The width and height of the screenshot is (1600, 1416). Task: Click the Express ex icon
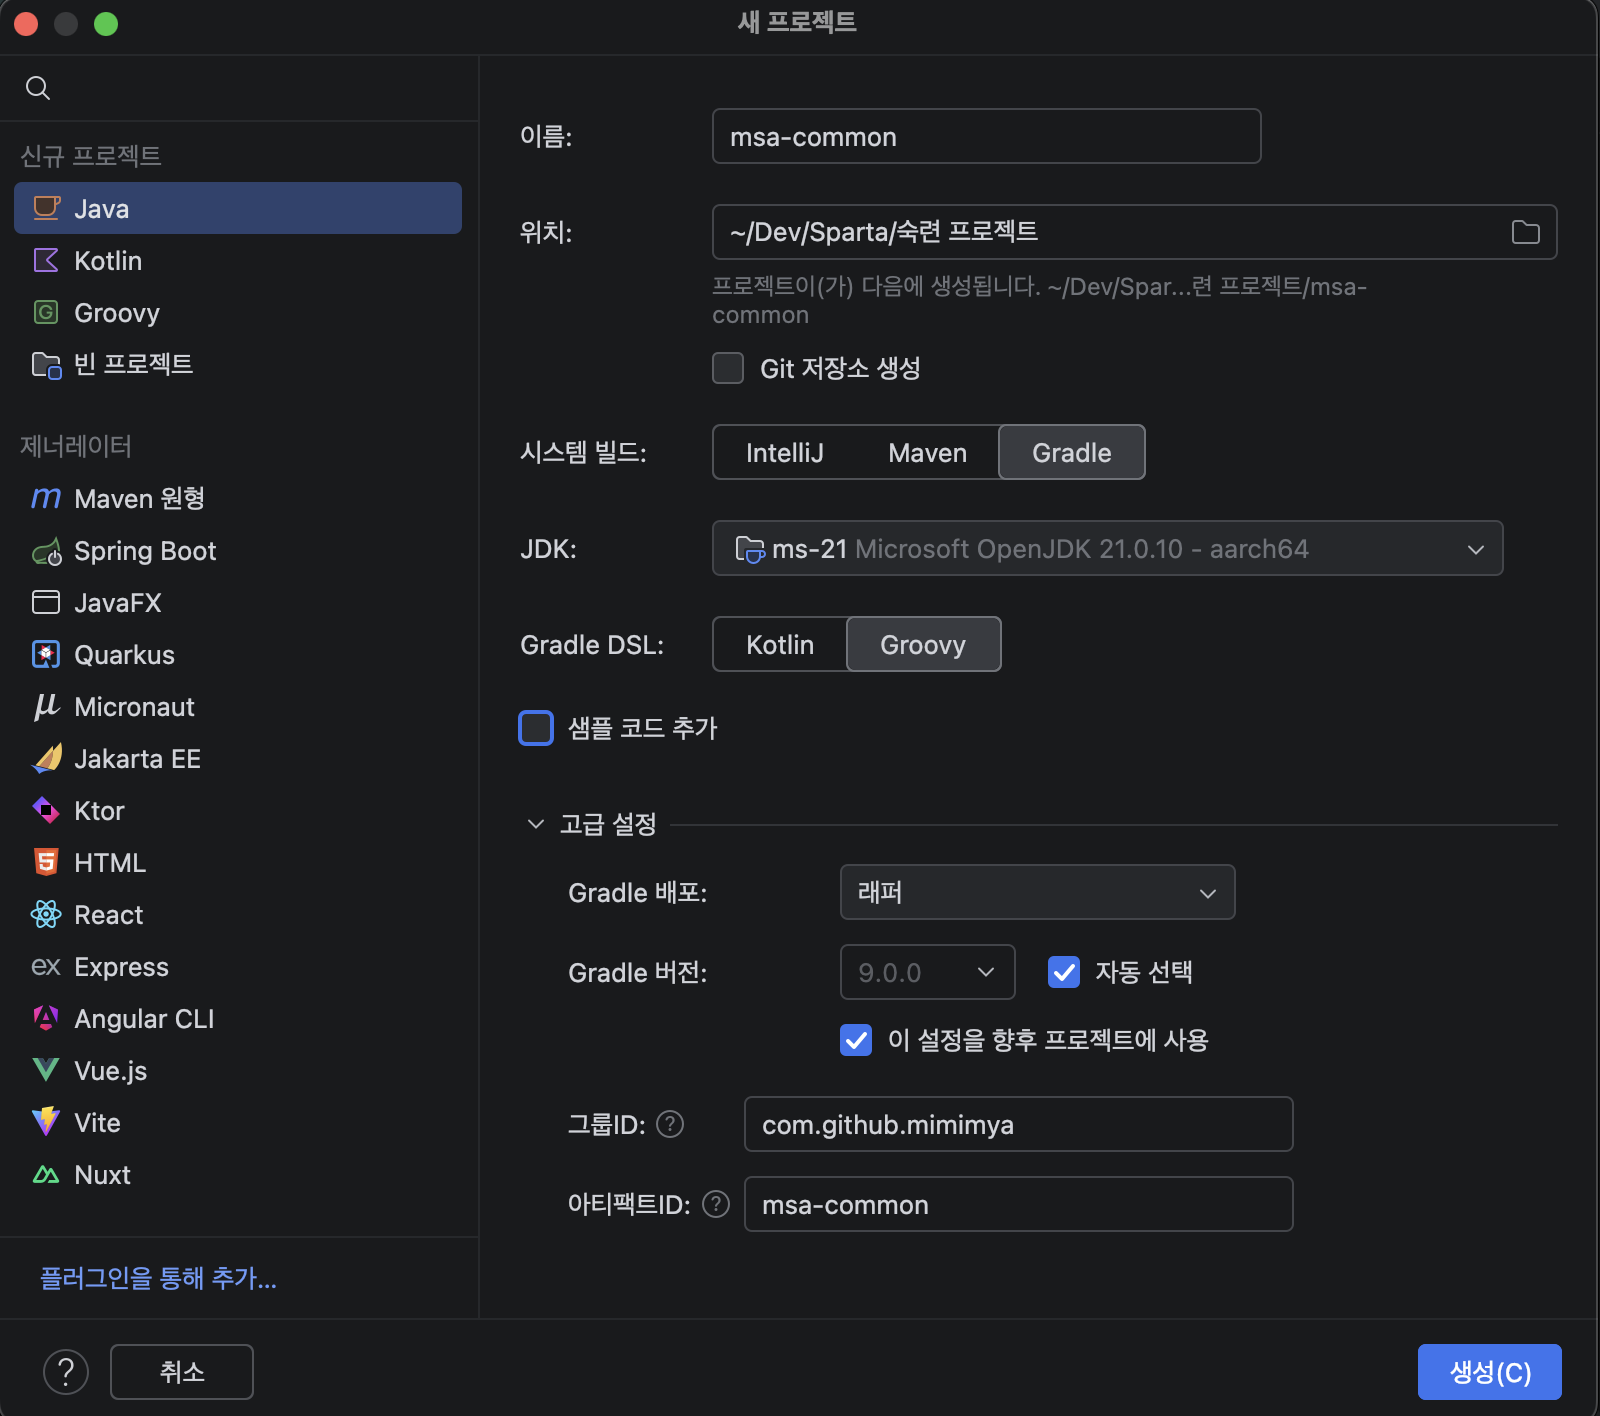[46, 966]
